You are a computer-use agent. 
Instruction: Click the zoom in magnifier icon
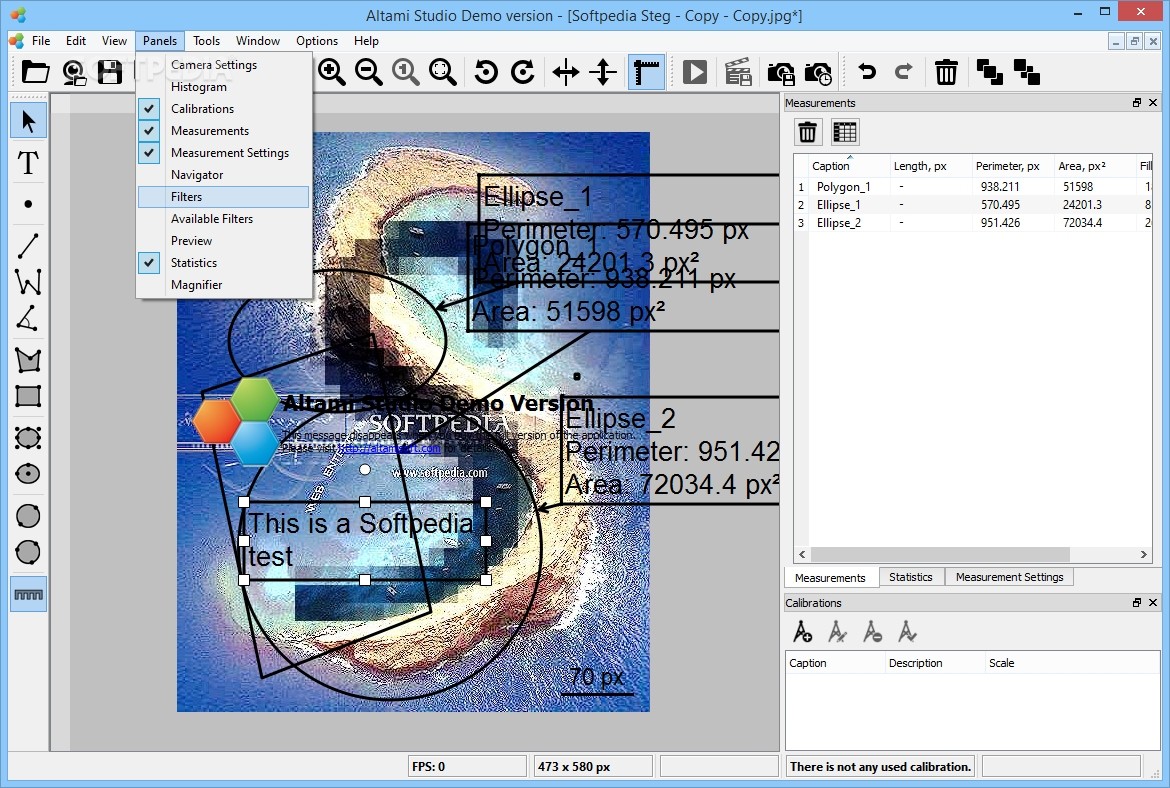point(331,72)
